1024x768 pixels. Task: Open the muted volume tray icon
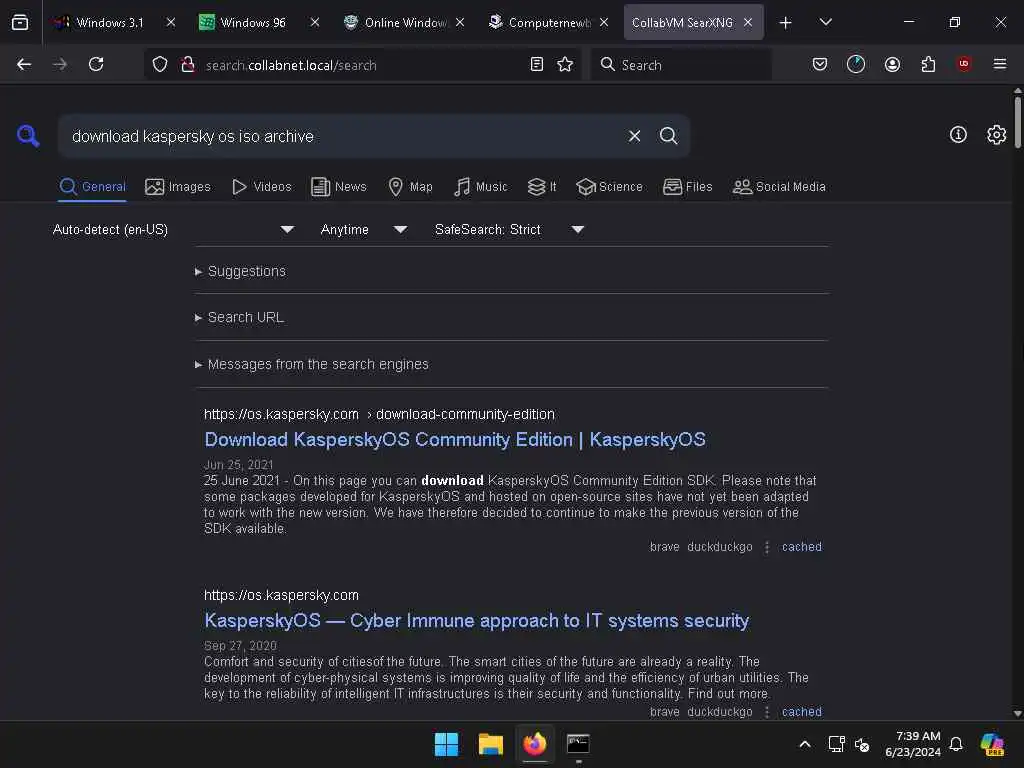pyautogui.click(x=861, y=744)
